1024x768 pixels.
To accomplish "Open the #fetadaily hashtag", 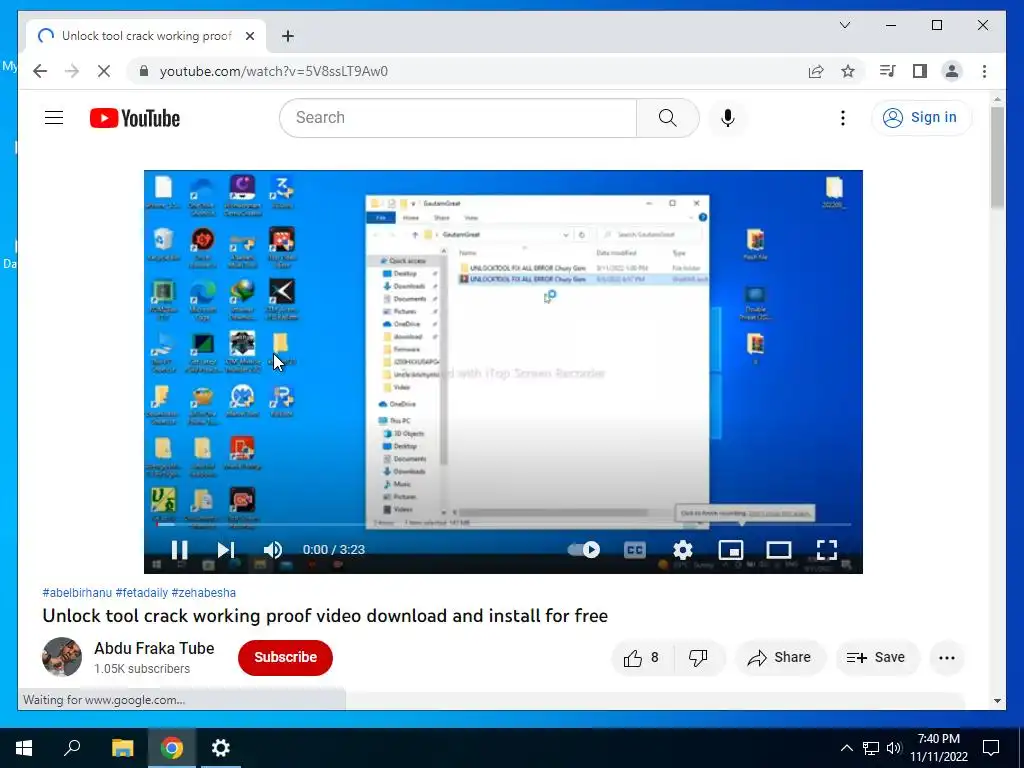I will (142, 593).
